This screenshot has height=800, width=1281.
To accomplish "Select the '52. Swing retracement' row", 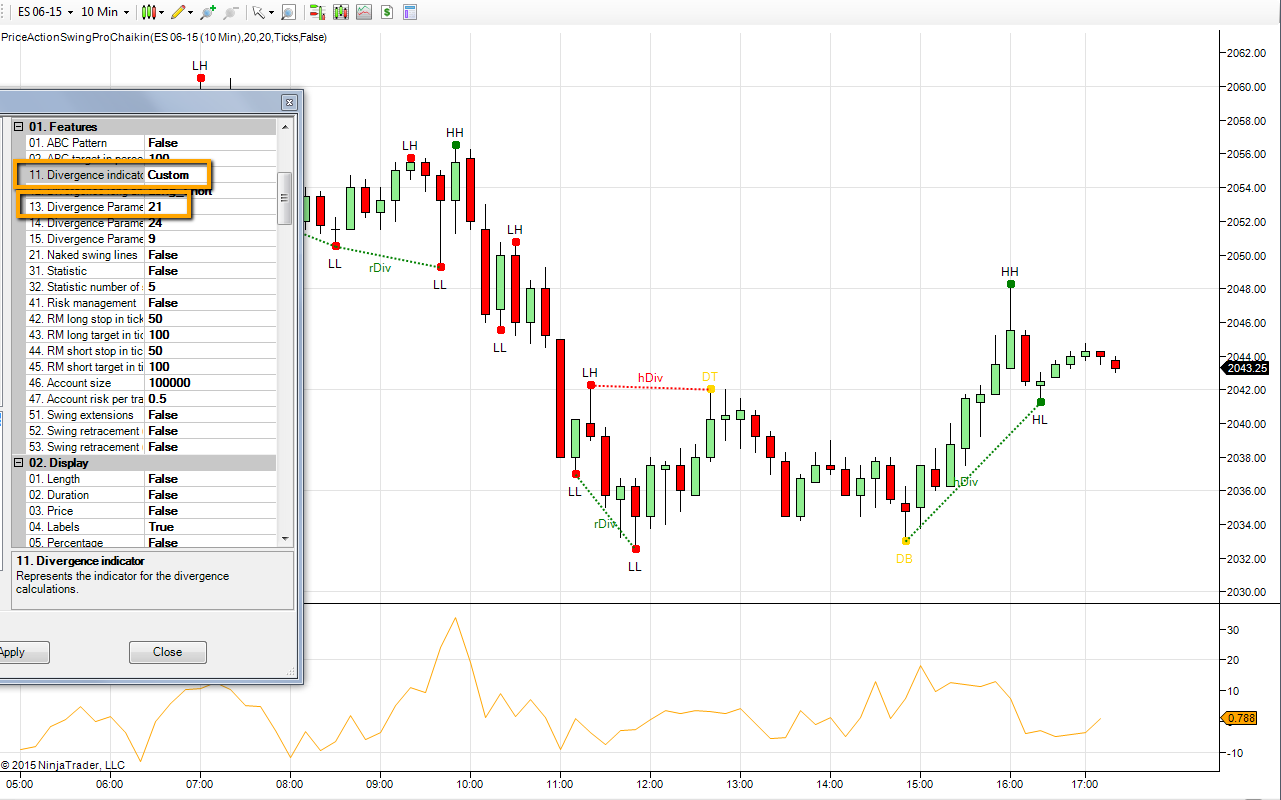I will point(150,431).
